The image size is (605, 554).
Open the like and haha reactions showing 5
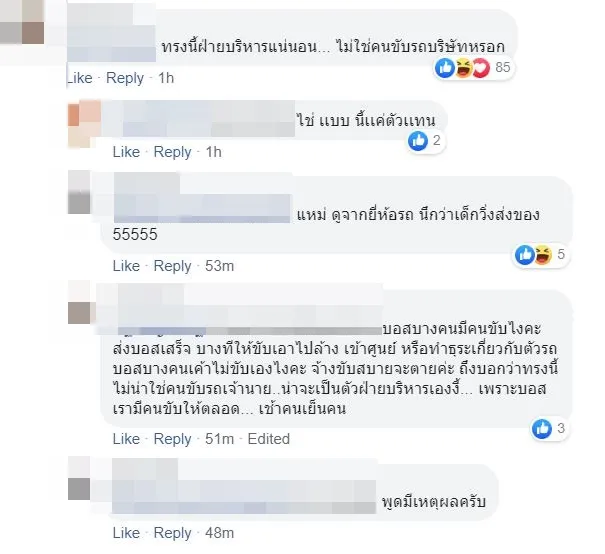pyautogui.click(x=541, y=255)
